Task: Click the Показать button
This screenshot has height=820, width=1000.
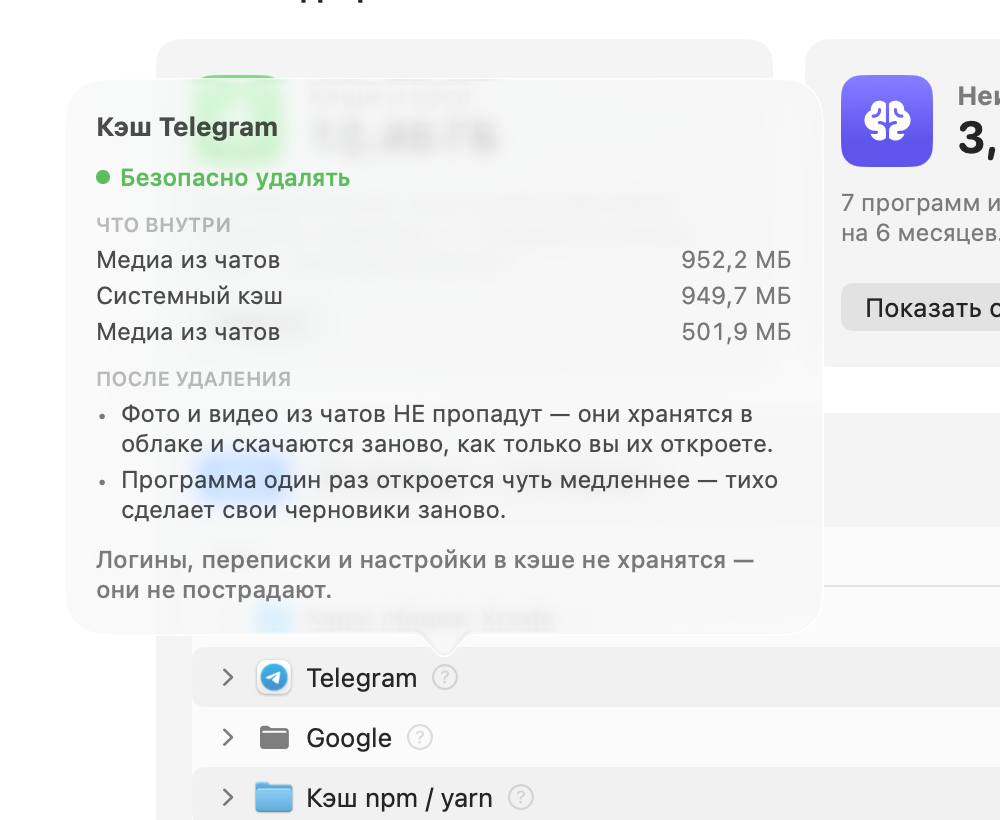Action: pos(921,307)
